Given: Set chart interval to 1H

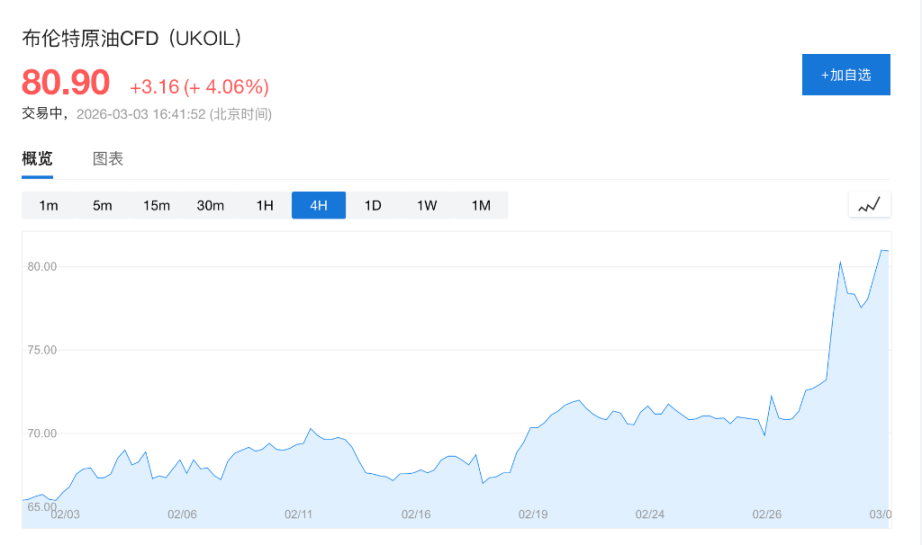Looking at the screenshot, I should coord(265,206).
